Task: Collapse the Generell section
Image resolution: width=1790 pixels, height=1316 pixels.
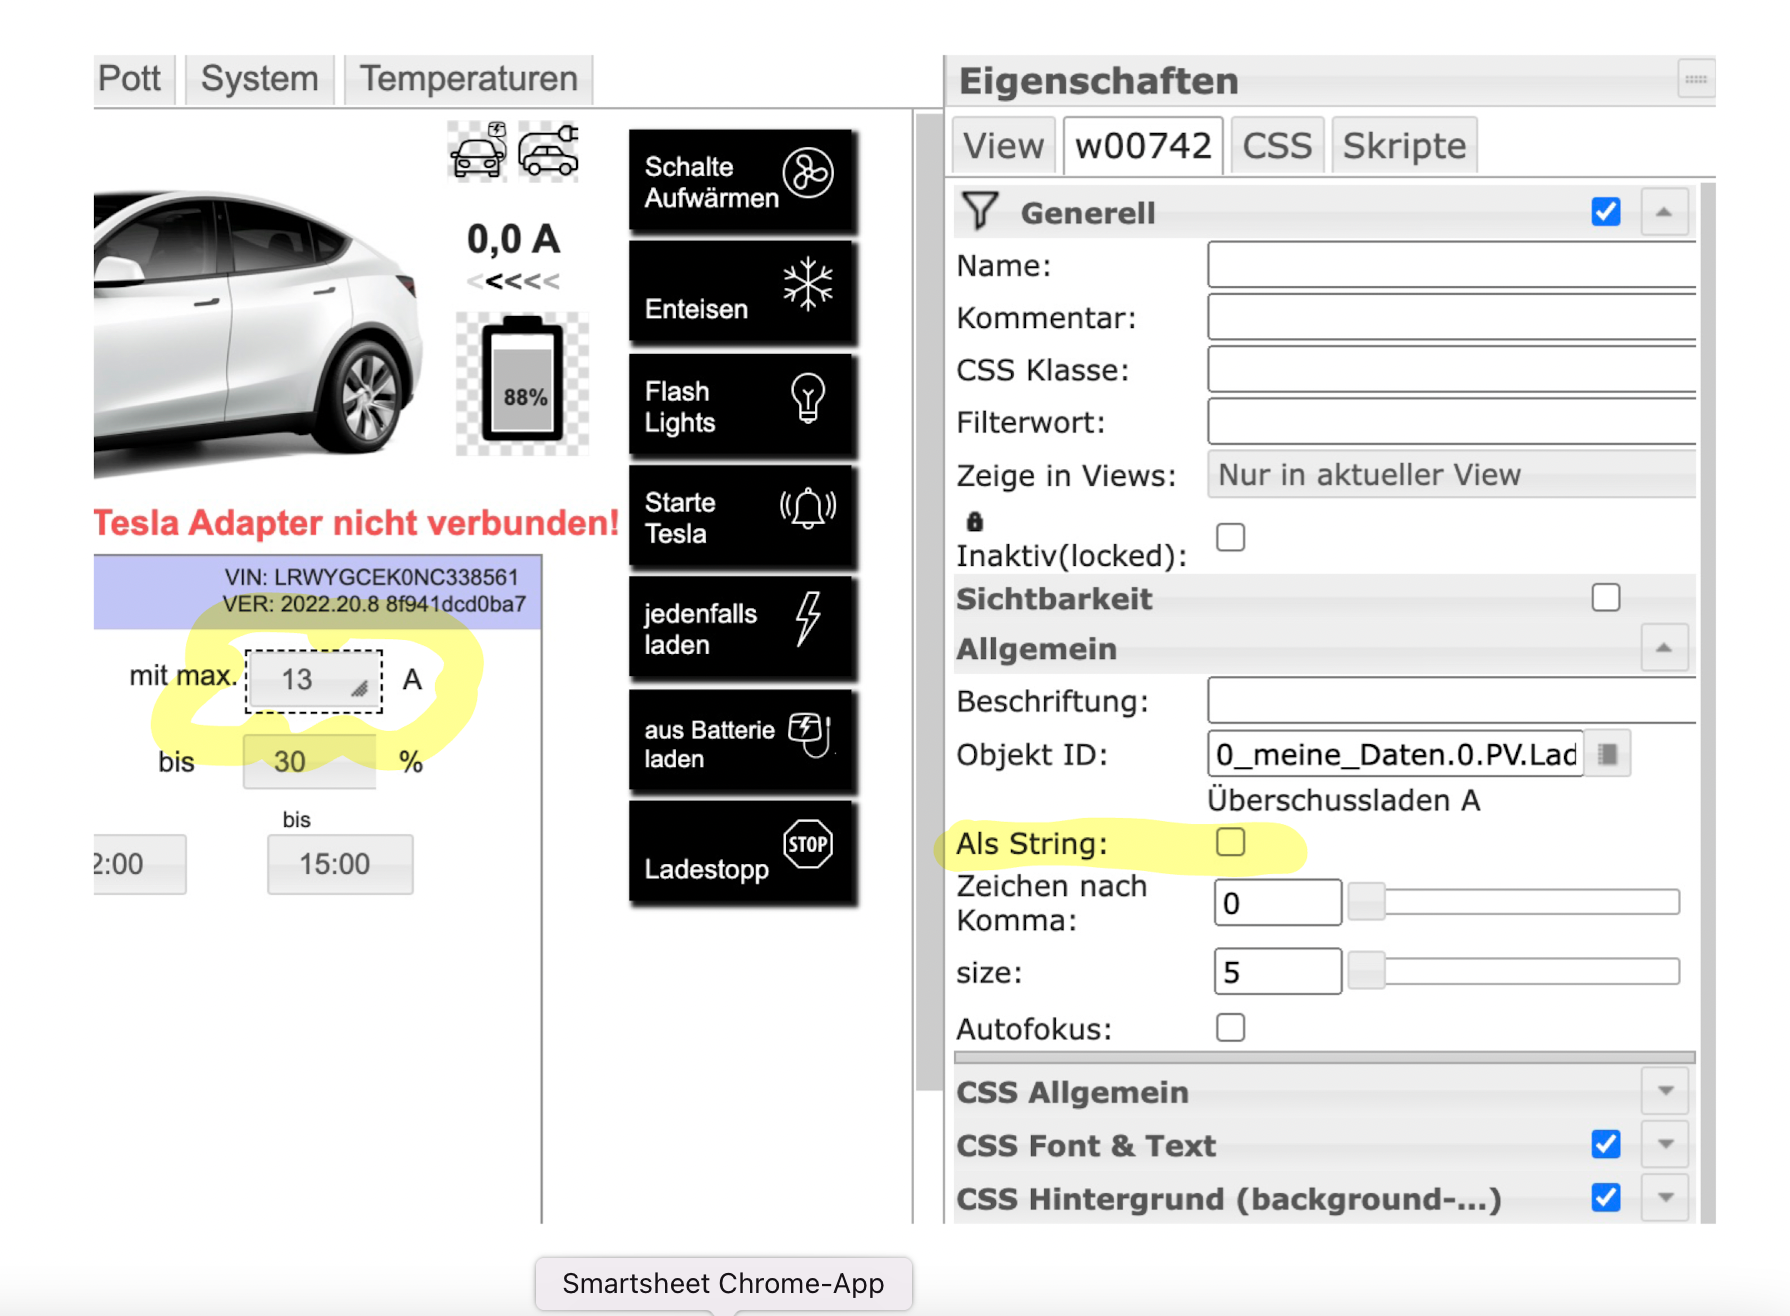Action: (1664, 212)
